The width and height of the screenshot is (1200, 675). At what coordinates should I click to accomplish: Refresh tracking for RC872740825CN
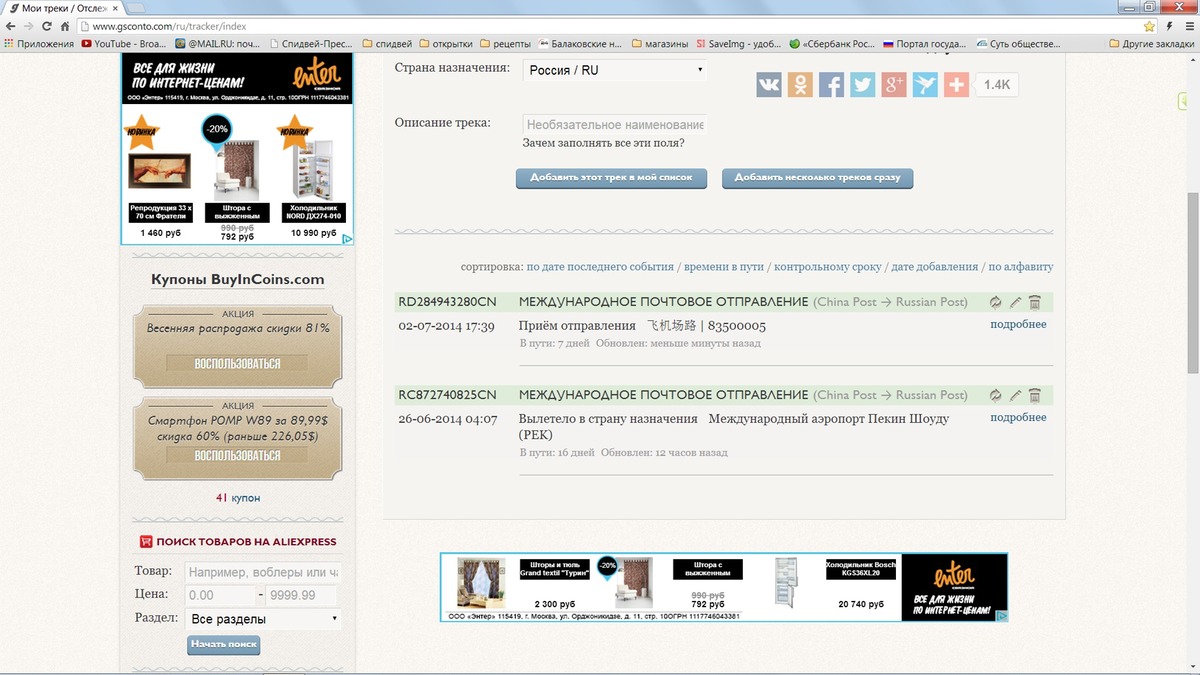tap(995, 395)
